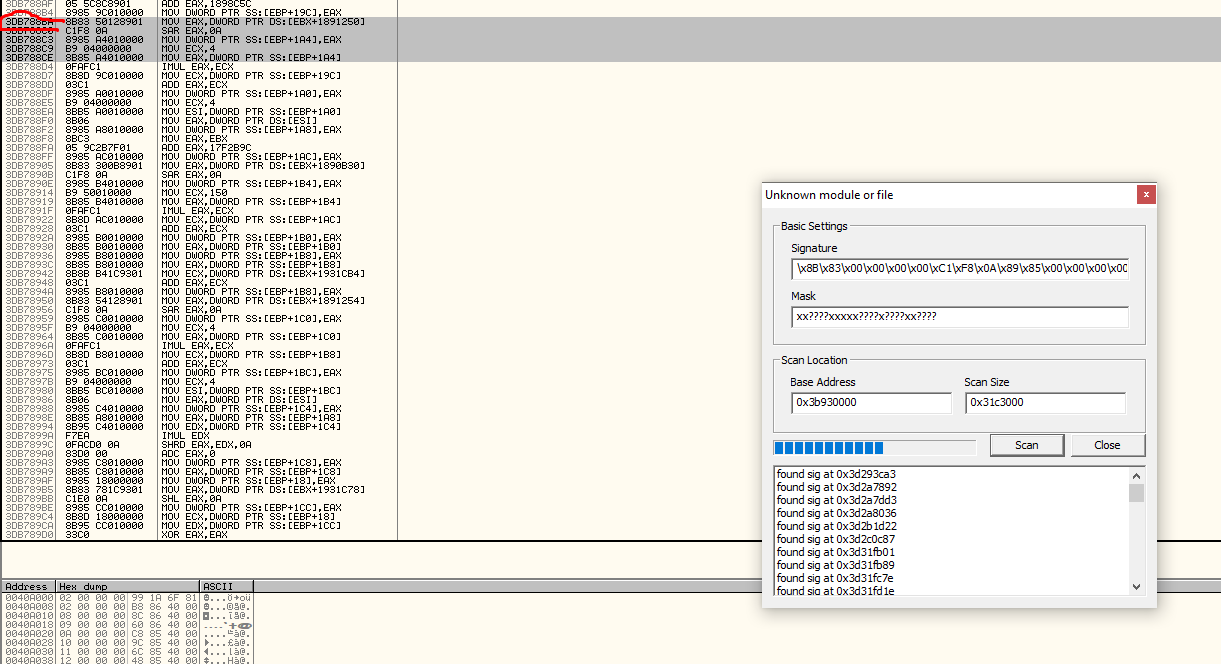Click the results list scroll down arrow
Viewport: 1221px width, 664px height.
tap(1136, 587)
